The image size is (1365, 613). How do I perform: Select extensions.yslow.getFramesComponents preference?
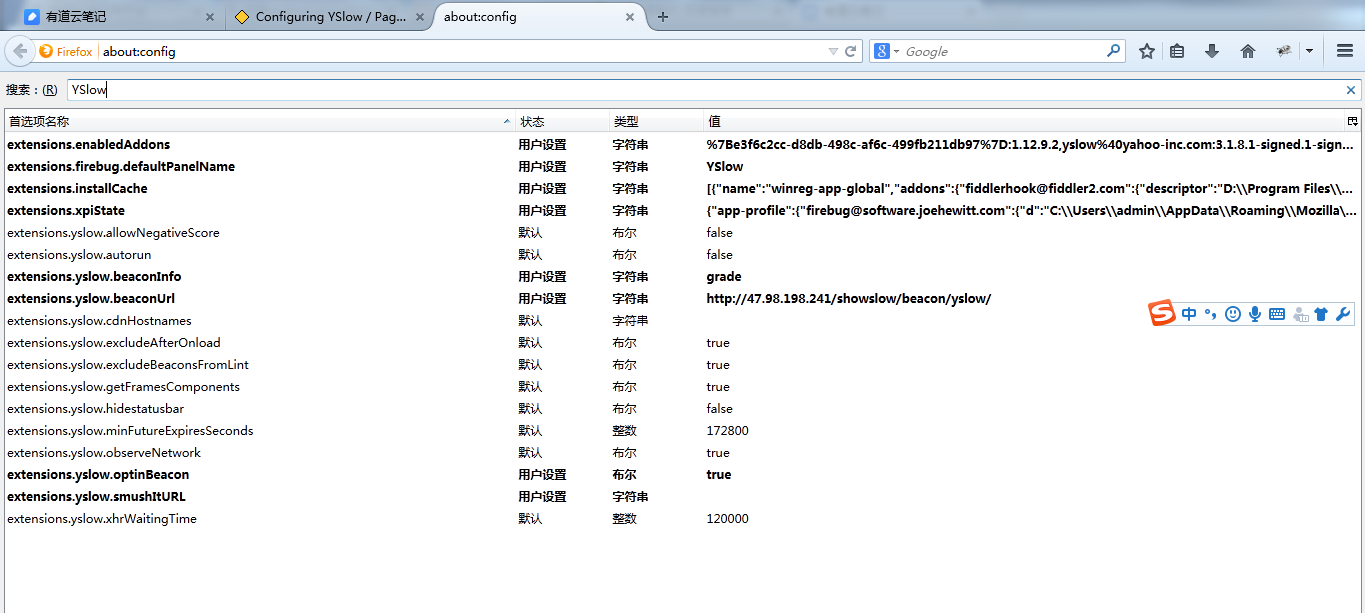point(682,387)
